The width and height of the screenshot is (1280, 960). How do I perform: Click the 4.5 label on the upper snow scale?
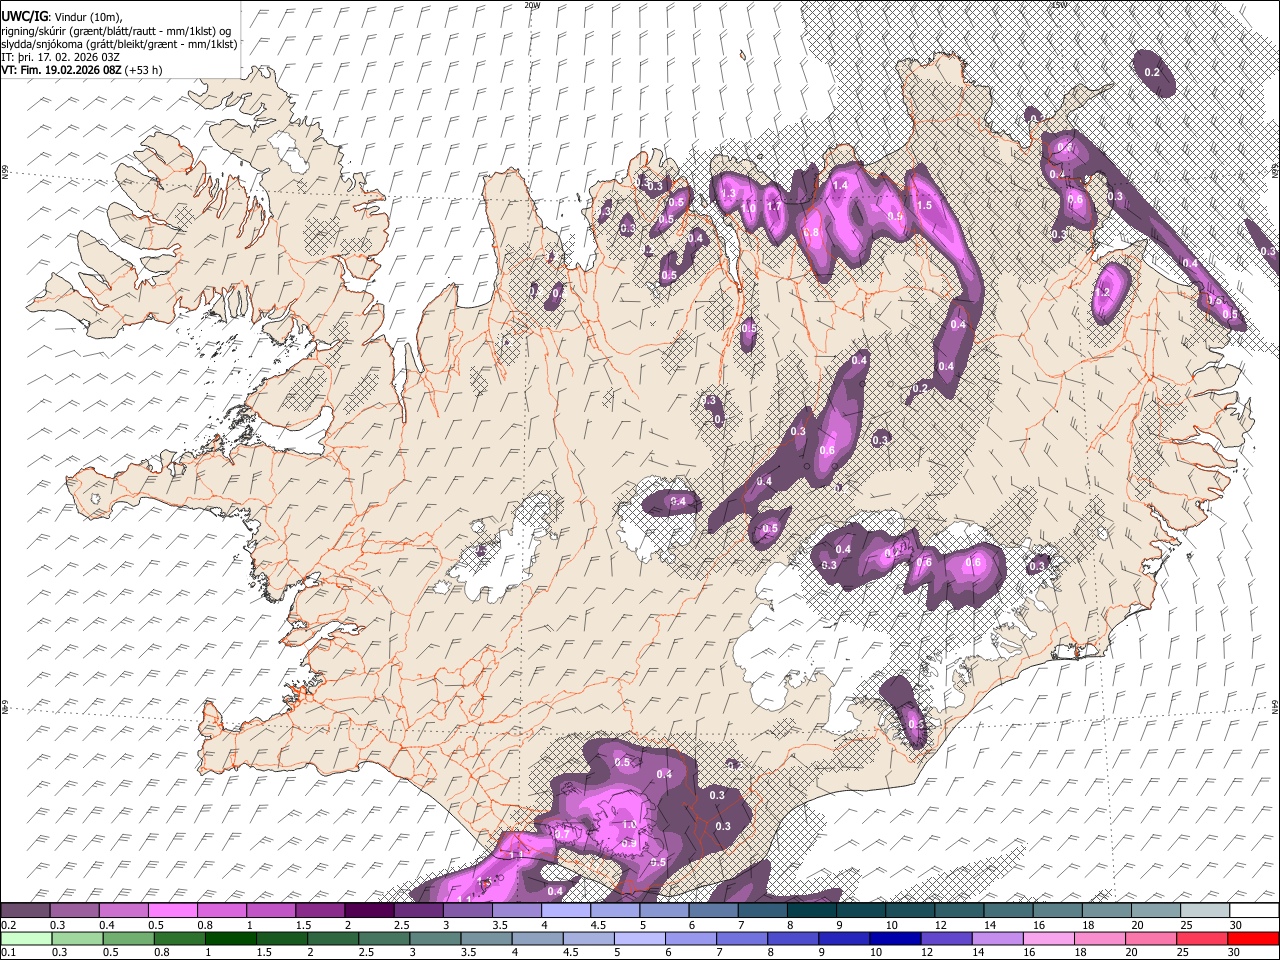[598, 925]
